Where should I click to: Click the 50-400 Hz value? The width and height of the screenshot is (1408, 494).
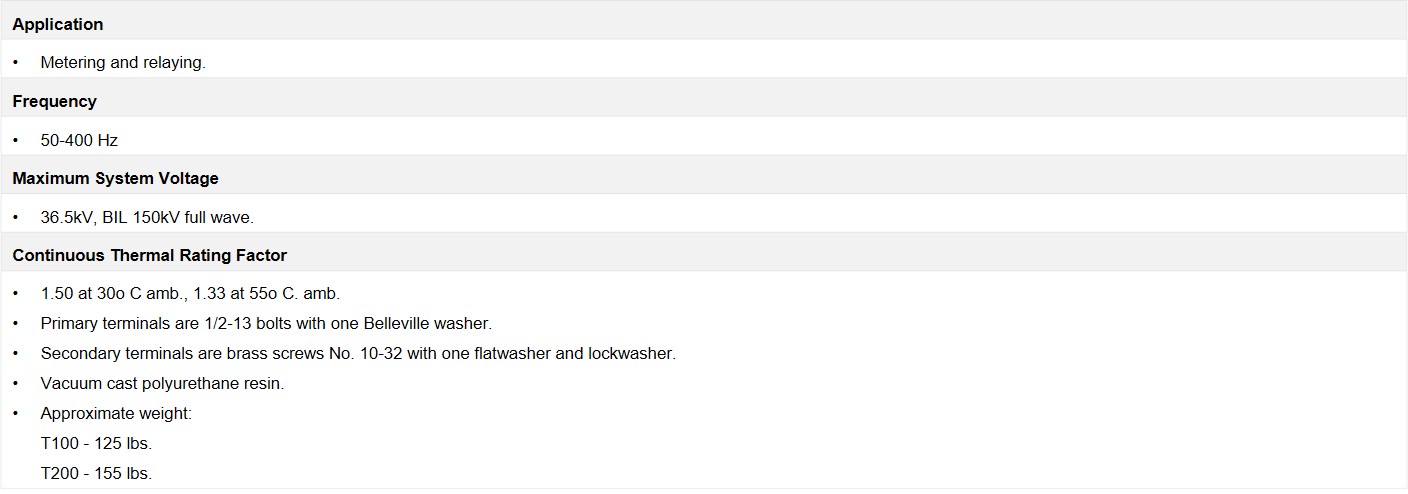point(79,140)
